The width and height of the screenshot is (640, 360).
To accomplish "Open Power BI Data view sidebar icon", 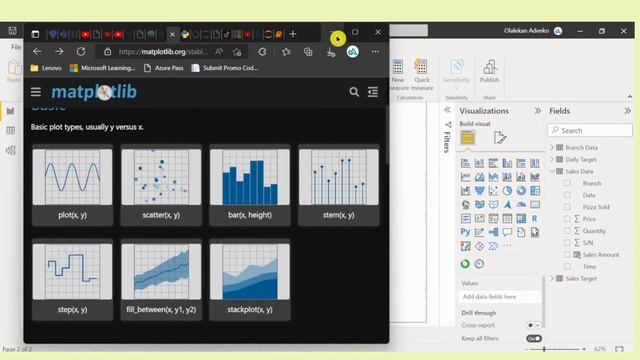I will [x=11, y=131].
